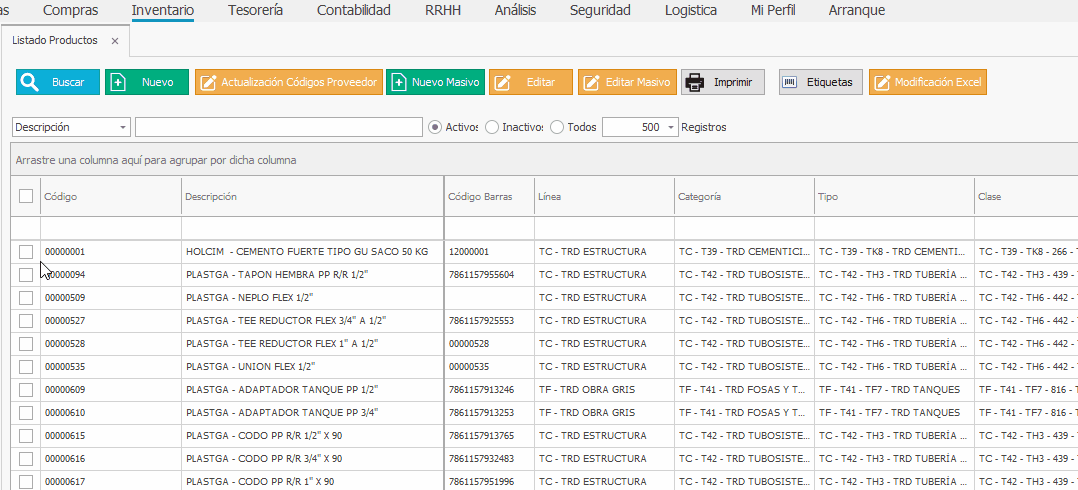The image size is (1078, 490).
Task: Sort by the Tipo column header
Action: click(x=894, y=197)
